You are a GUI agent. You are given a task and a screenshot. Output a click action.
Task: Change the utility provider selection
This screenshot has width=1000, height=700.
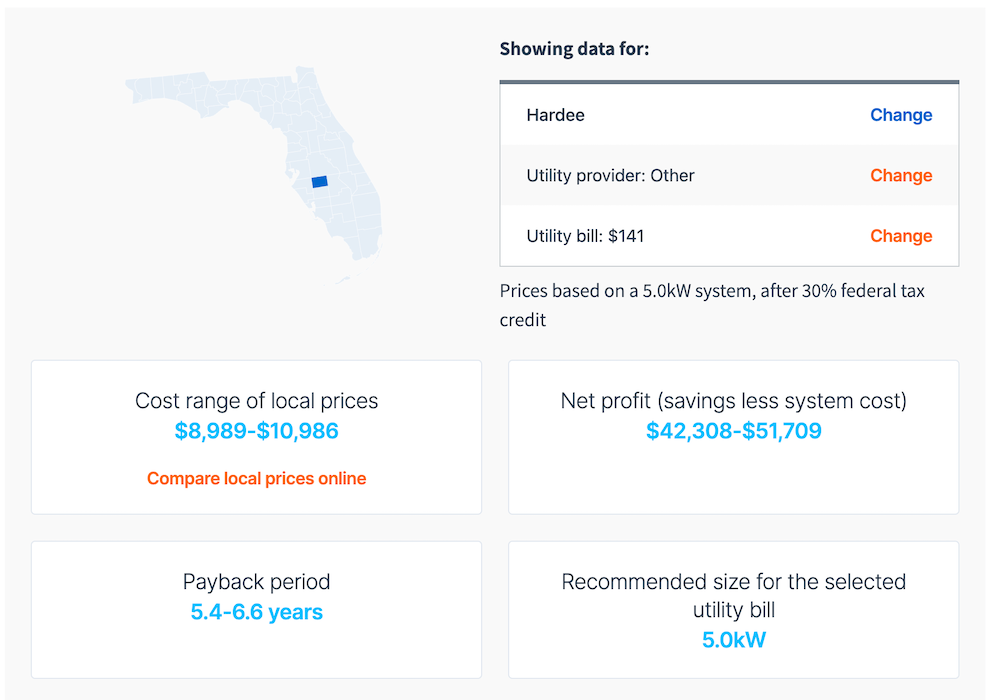(900, 176)
